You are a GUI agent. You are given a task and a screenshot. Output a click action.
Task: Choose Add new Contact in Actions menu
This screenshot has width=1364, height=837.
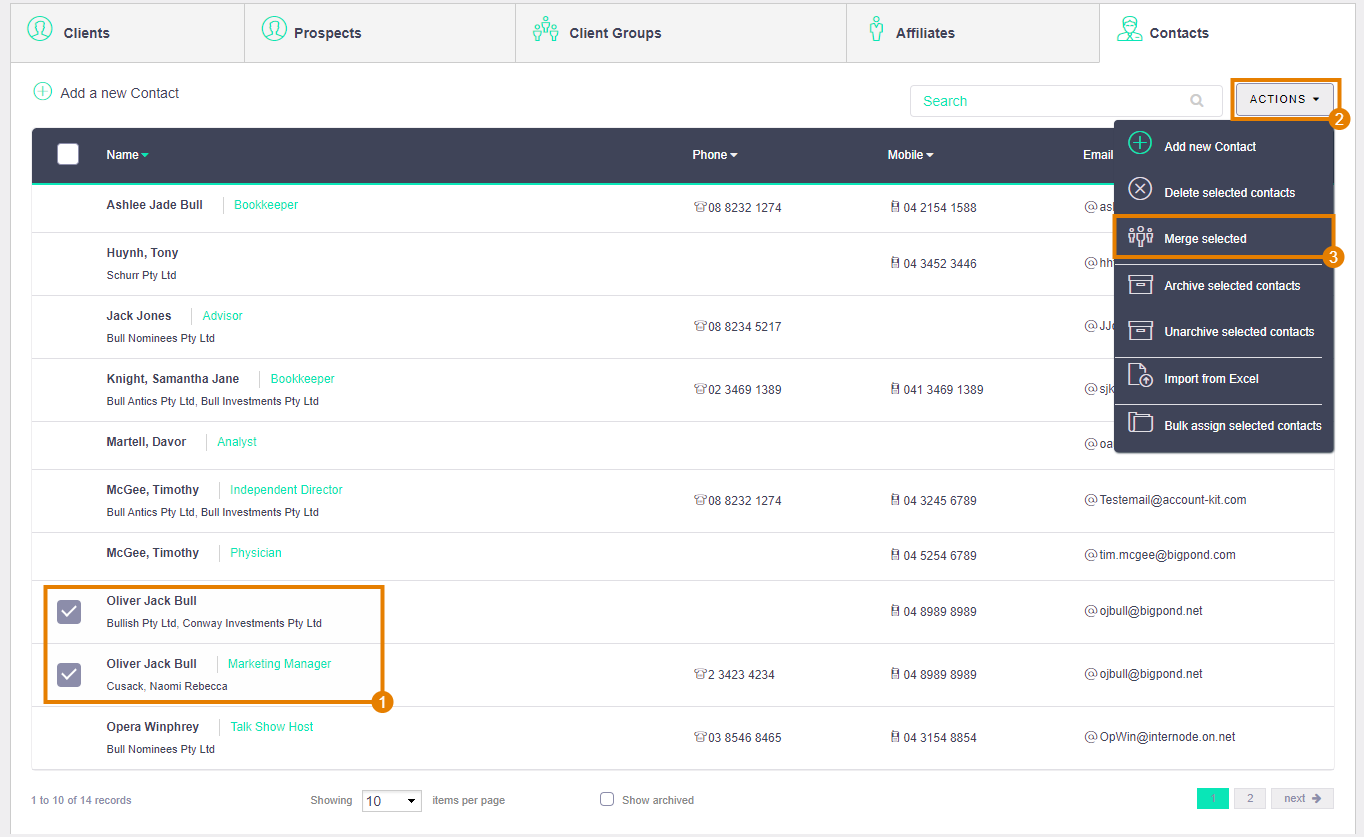[1224, 146]
